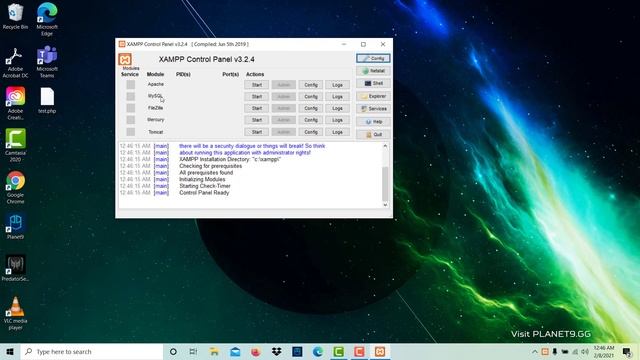
Task: Select the Recycle Bin desktop icon
Action: (16, 16)
